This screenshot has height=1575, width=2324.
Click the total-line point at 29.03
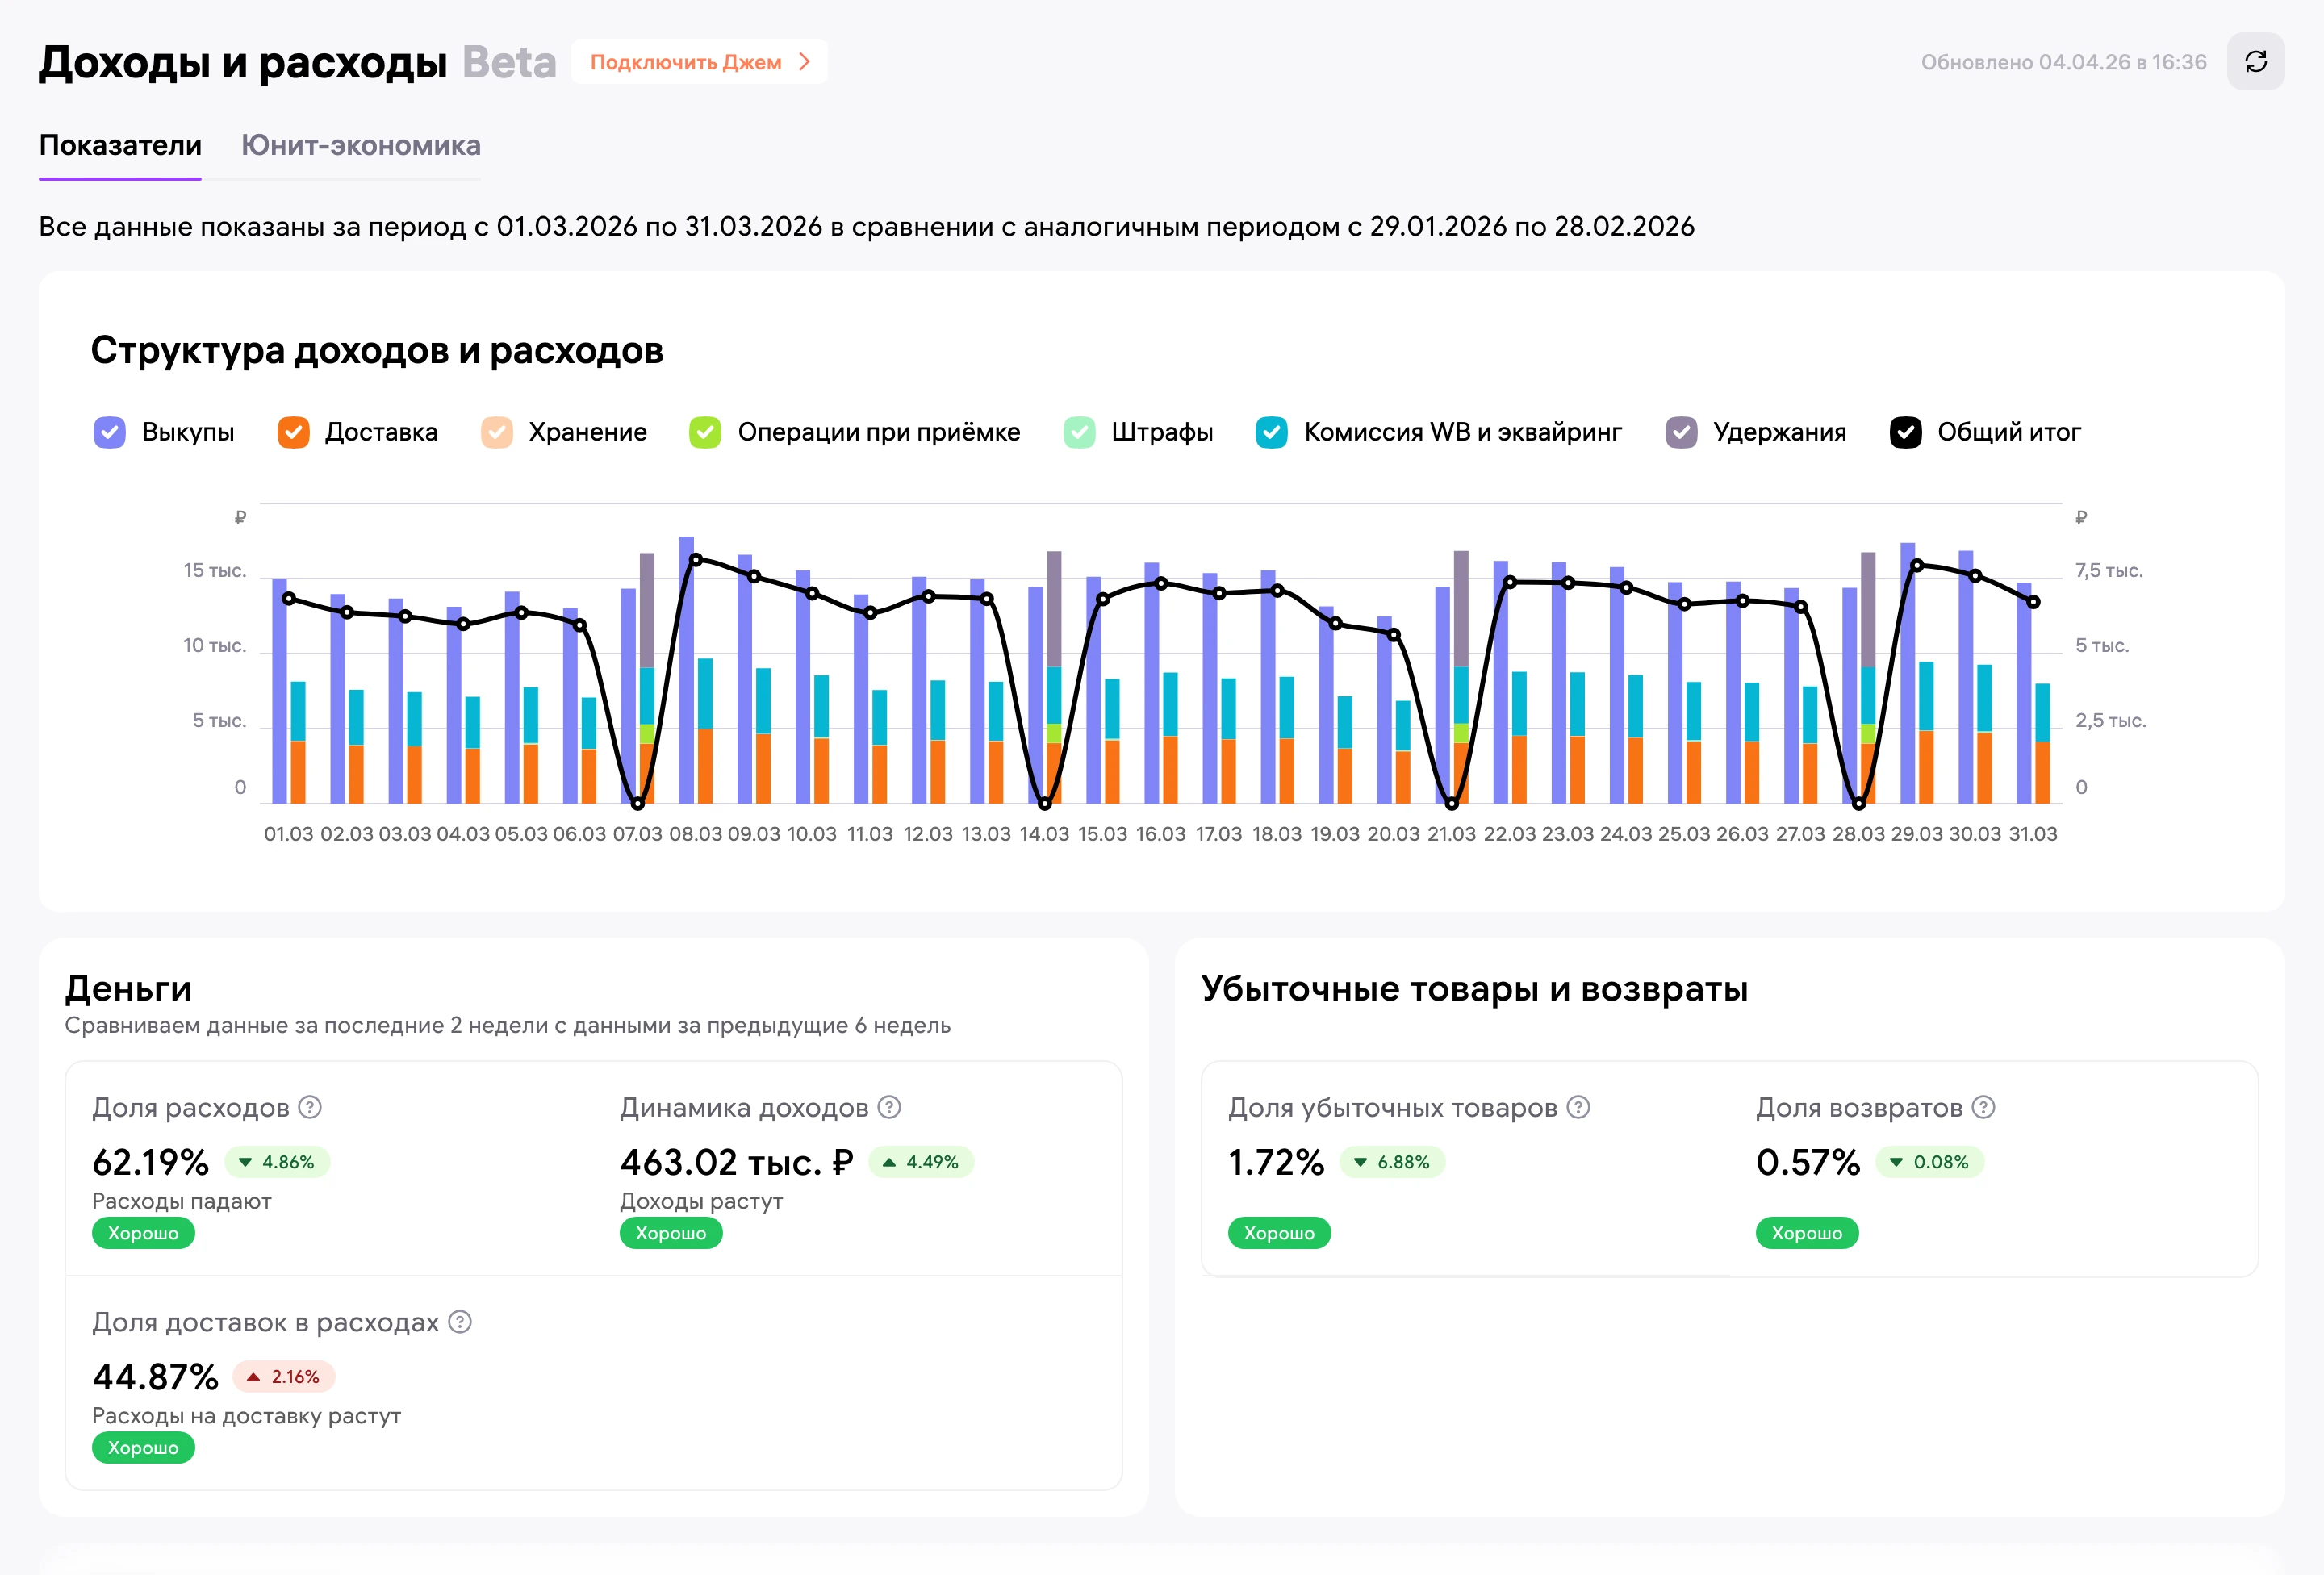[1917, 566]
